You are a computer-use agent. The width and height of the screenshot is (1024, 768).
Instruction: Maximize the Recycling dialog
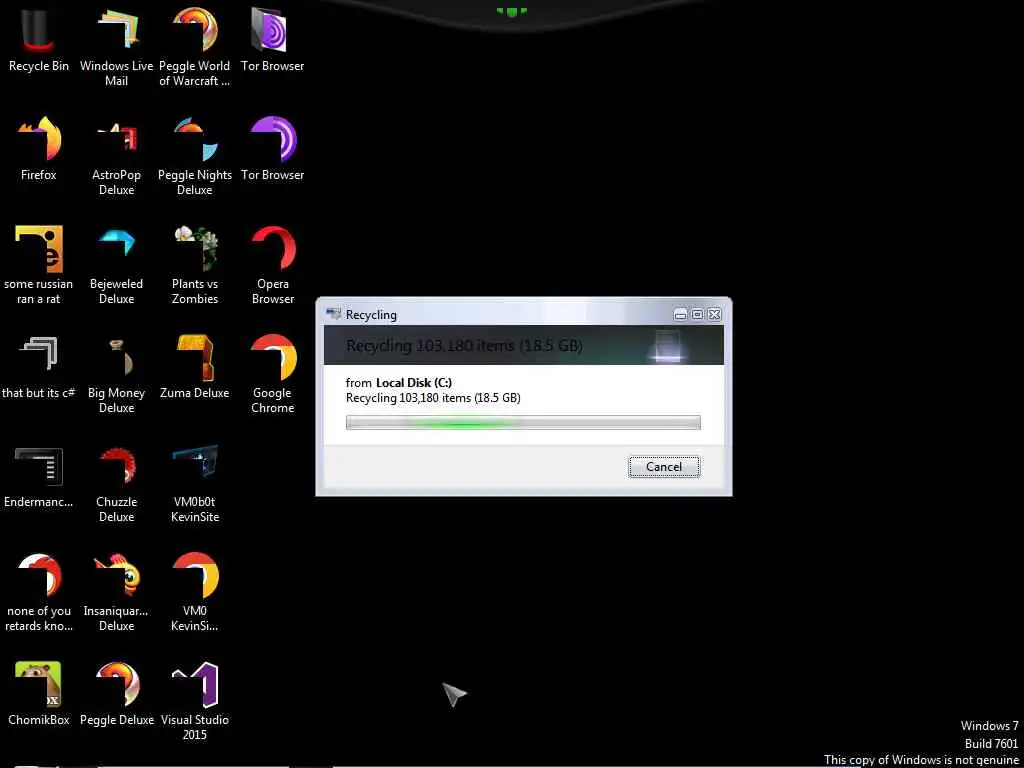coord(697,314)
